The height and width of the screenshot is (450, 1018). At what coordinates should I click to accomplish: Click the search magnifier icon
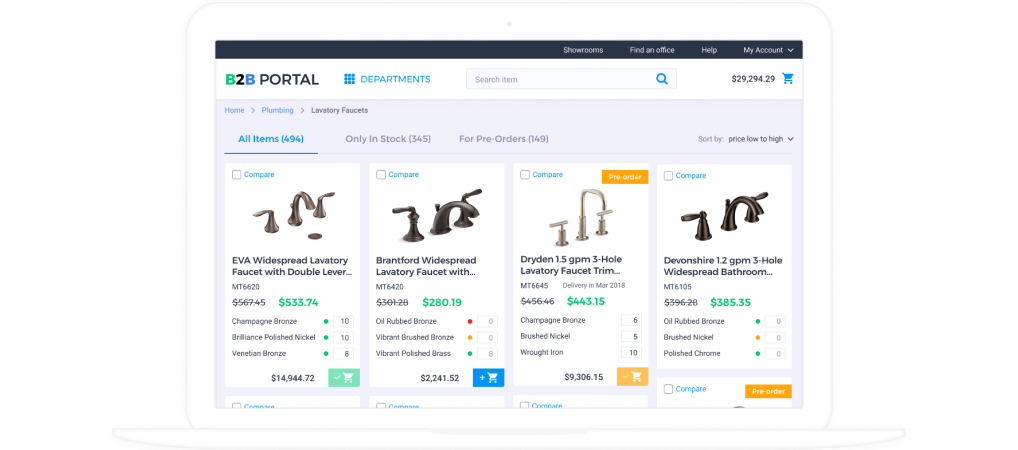pos(662,79)
